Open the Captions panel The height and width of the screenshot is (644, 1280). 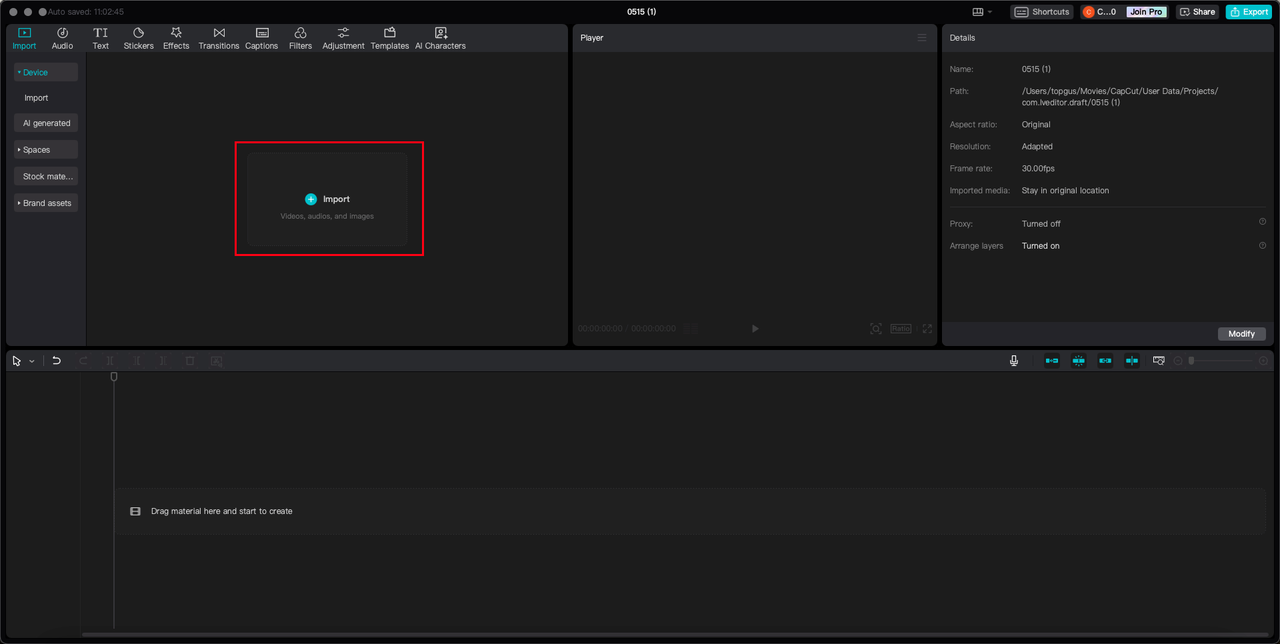262,38
